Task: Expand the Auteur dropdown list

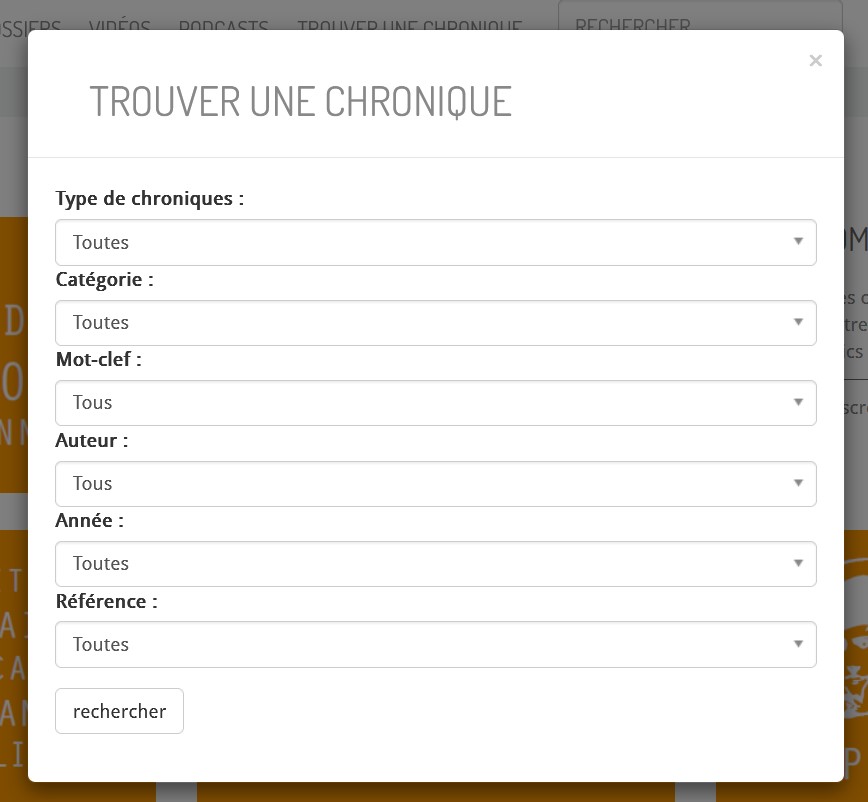Action: point(435,484)
